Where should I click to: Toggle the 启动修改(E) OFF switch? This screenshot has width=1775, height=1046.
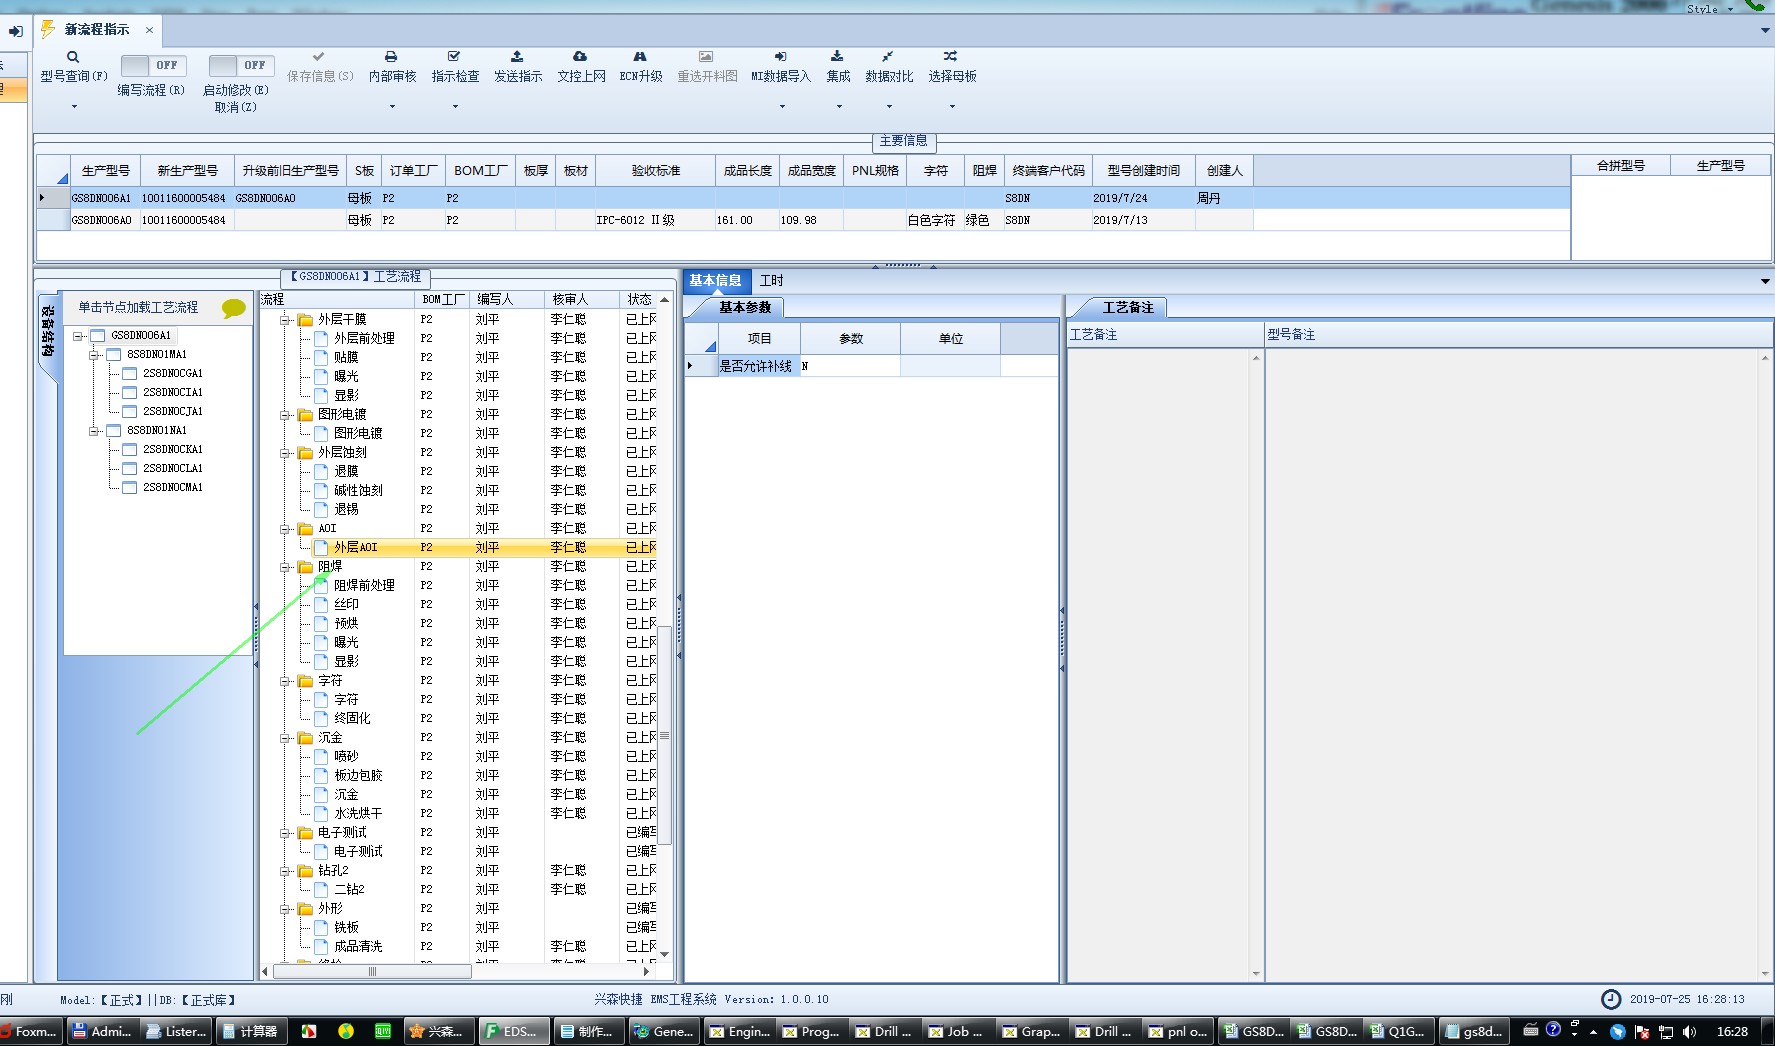coord(241,65)
